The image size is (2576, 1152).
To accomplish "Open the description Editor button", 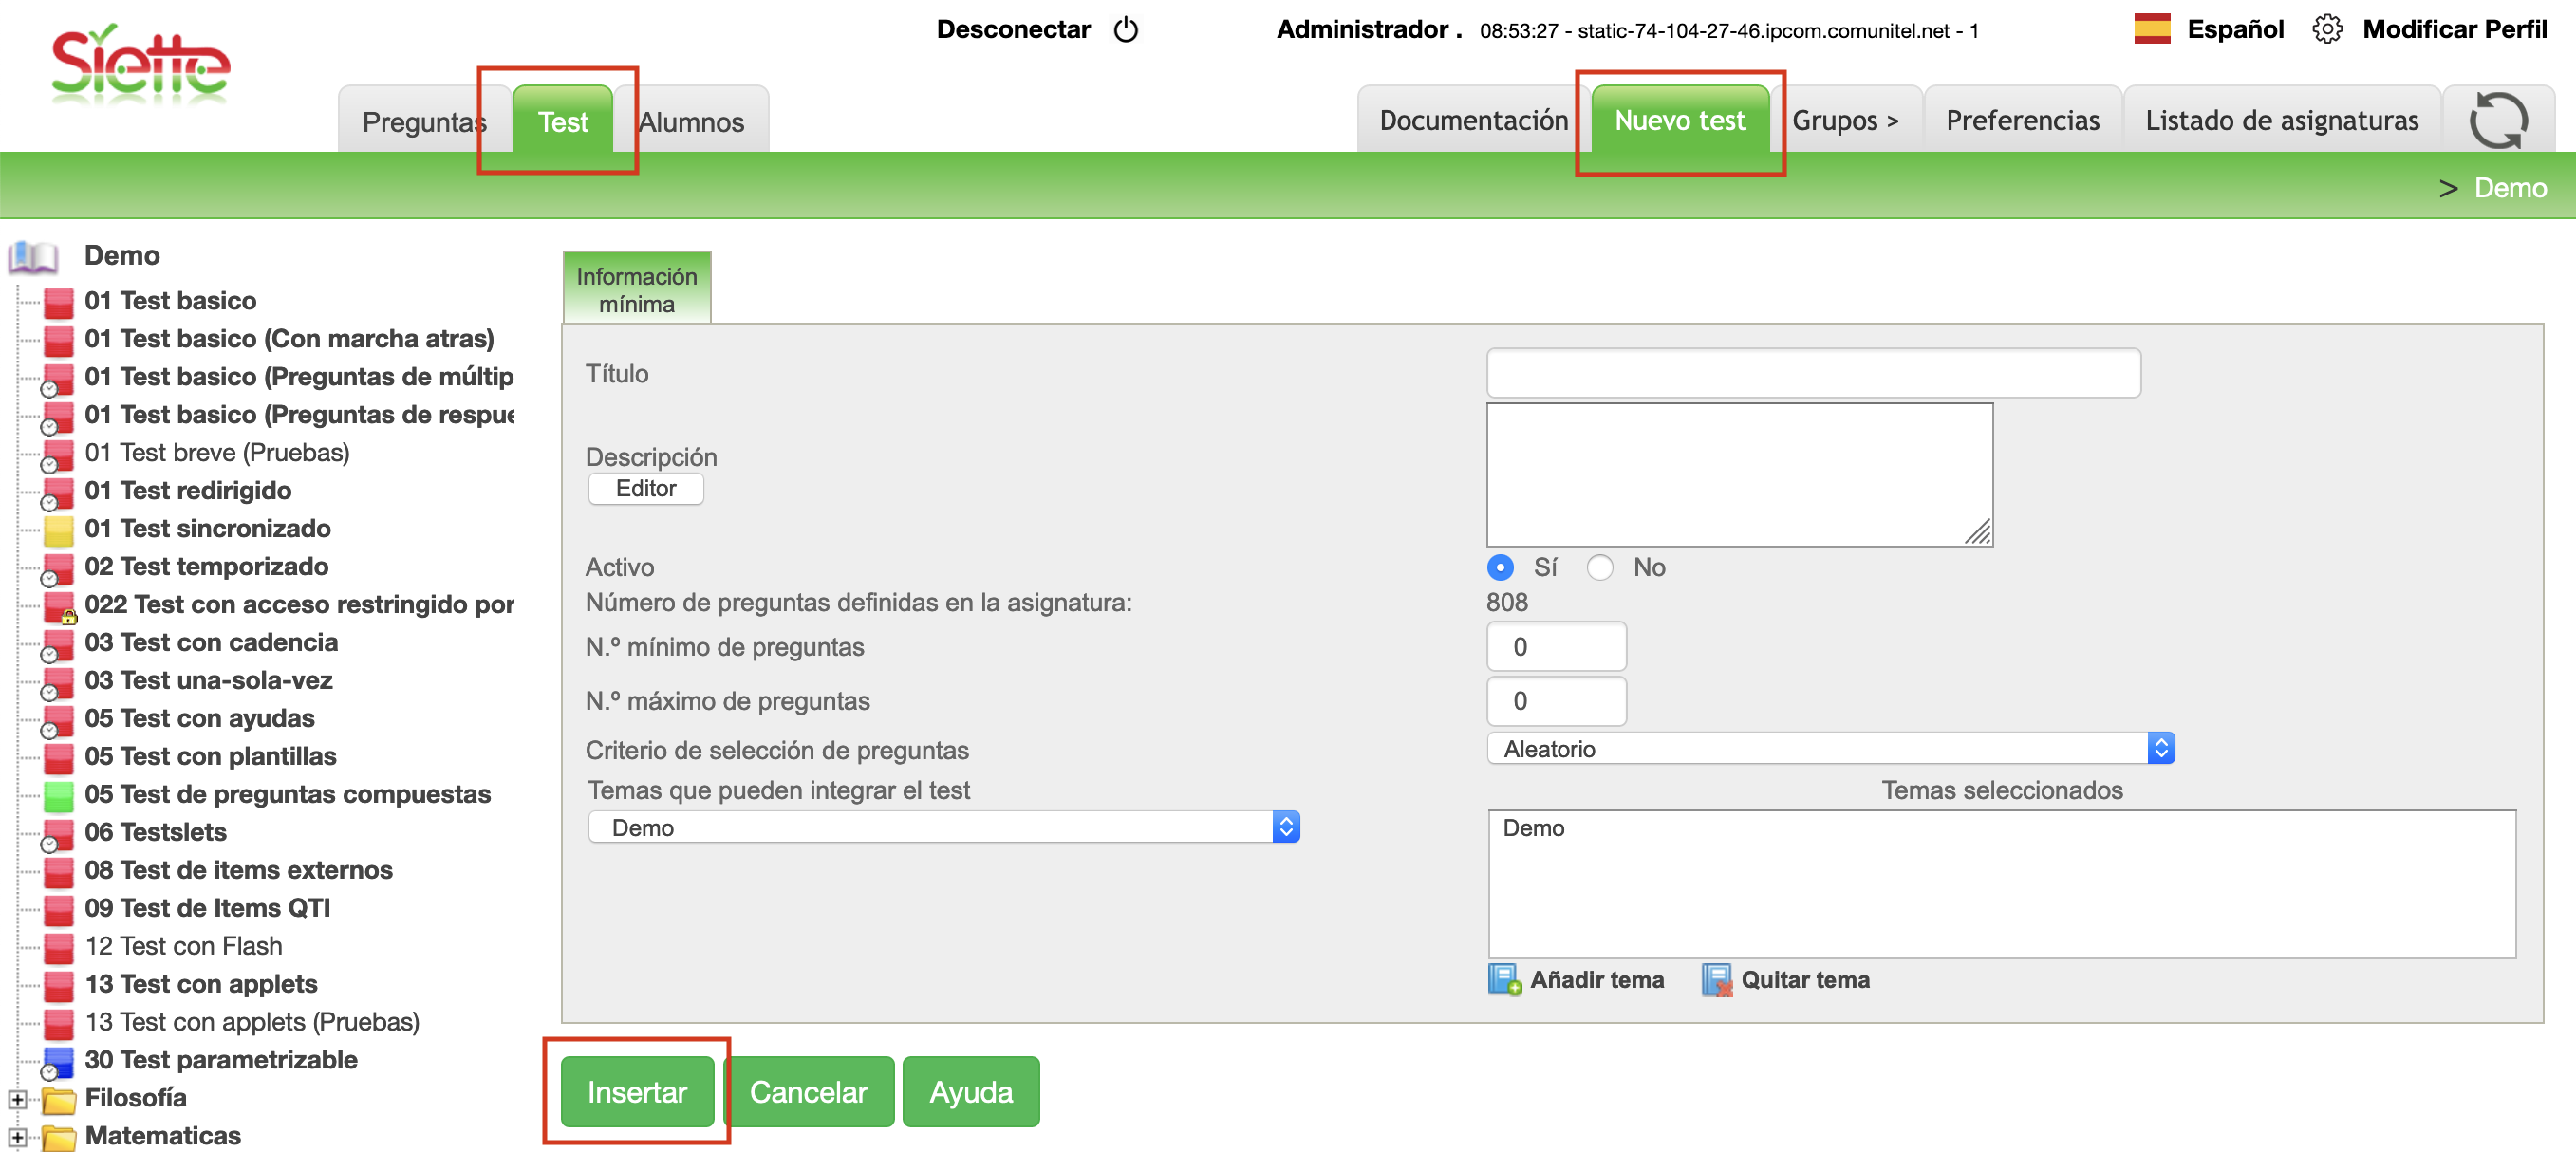I will [x=645, y=489].
